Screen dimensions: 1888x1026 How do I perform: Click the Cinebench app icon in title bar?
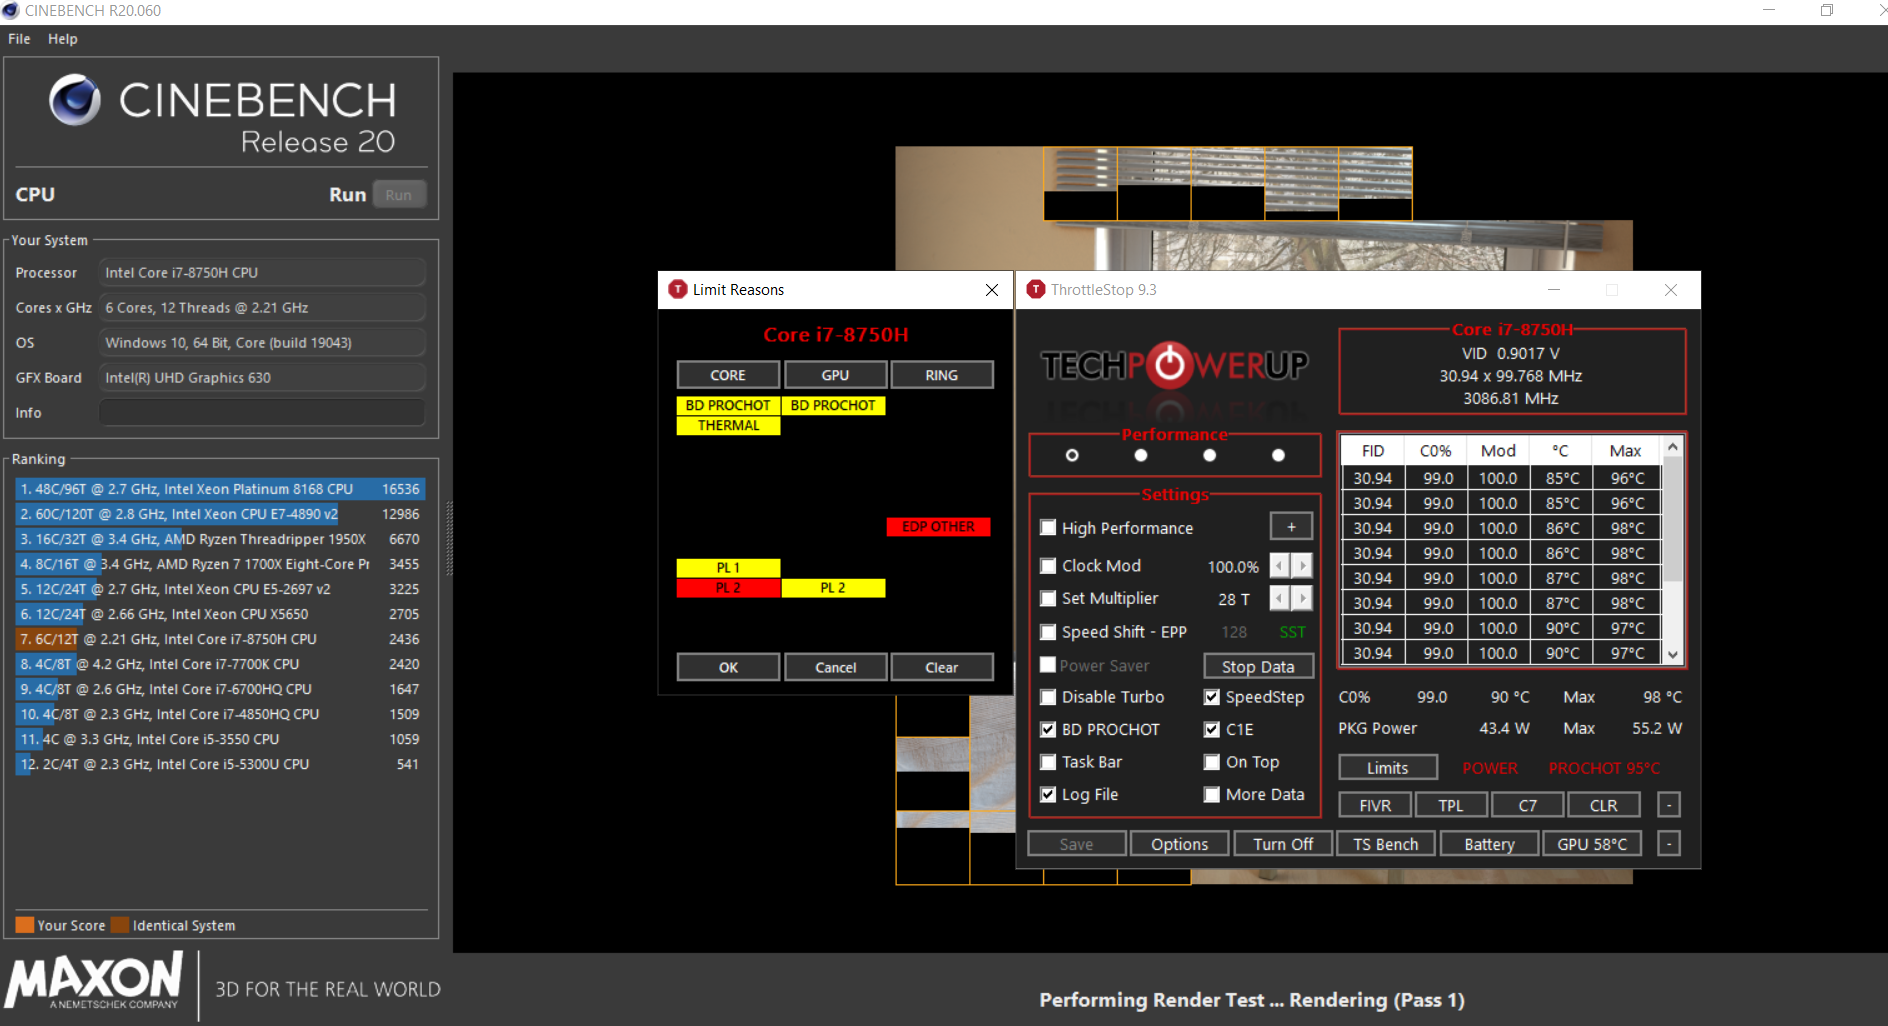point(10,10)
